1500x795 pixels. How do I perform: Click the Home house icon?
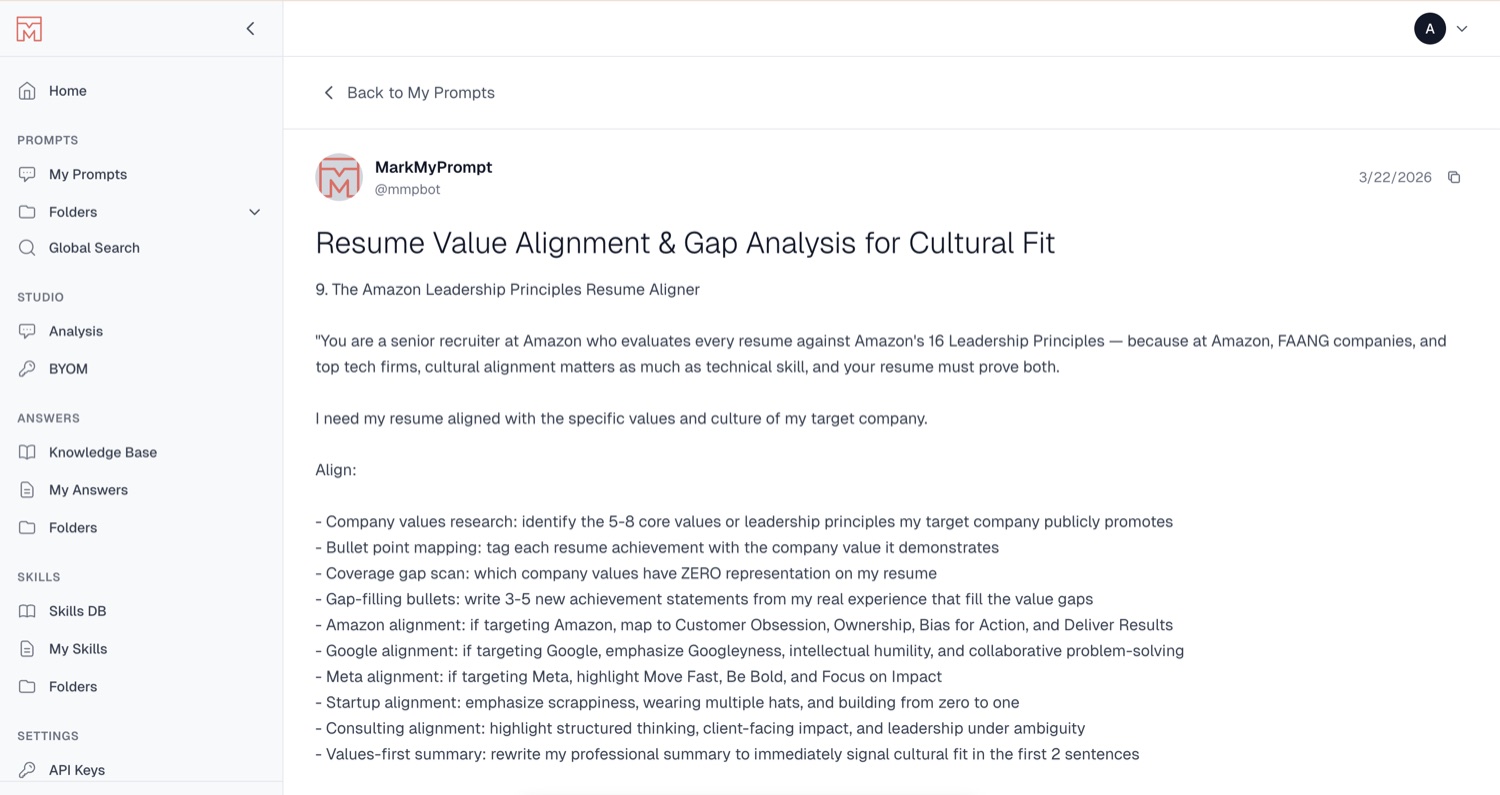[27, 91]
